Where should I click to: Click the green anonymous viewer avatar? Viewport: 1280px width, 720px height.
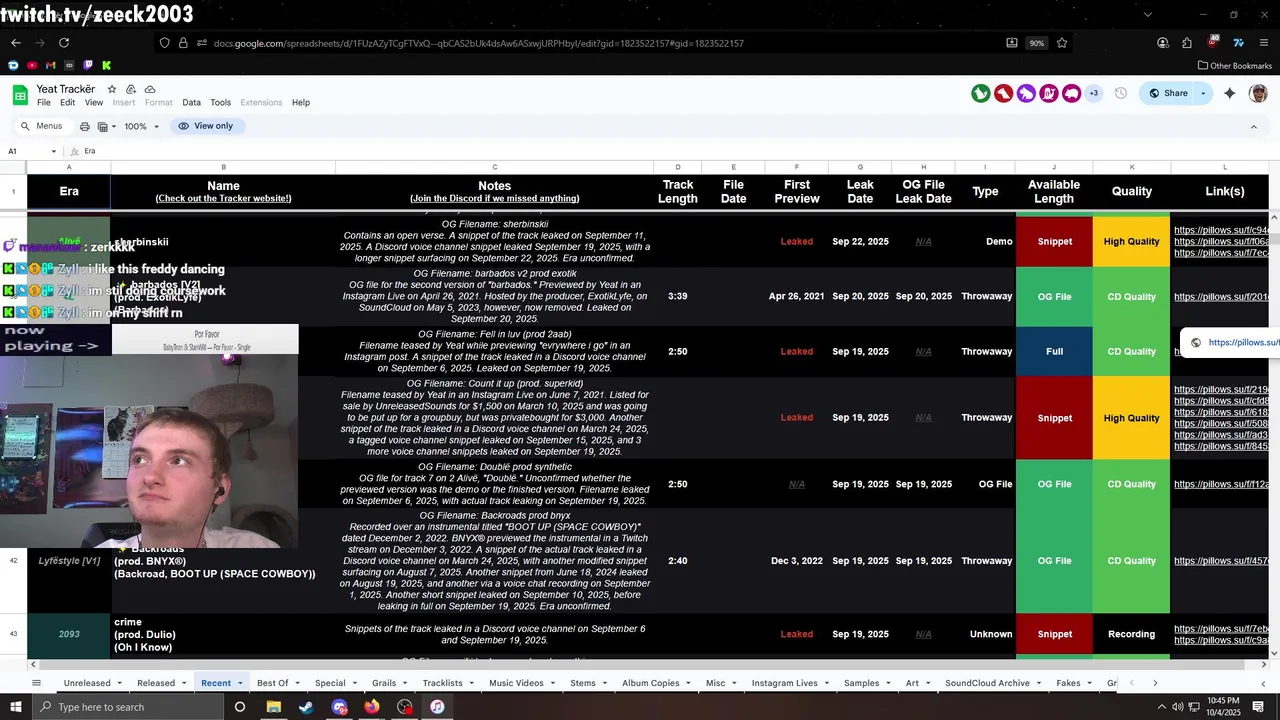point(981,93)
